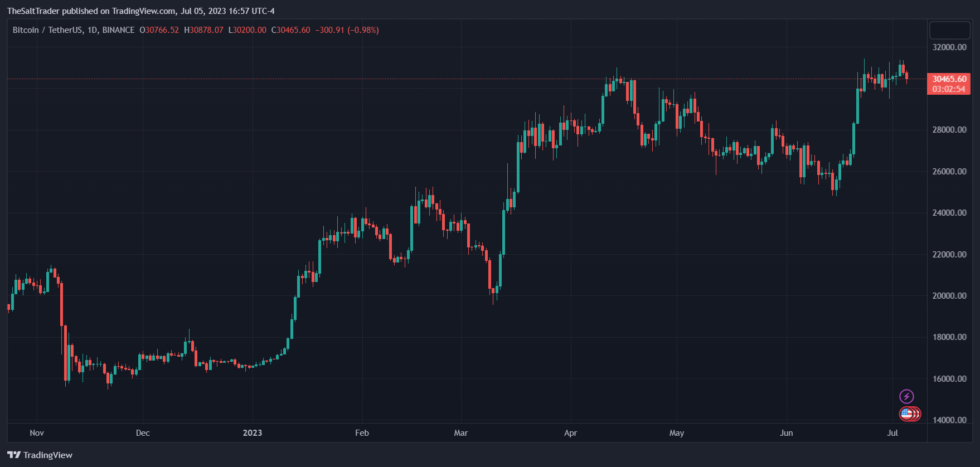
Task: Click the open value O30766.52
Action: tap(159, 30)
